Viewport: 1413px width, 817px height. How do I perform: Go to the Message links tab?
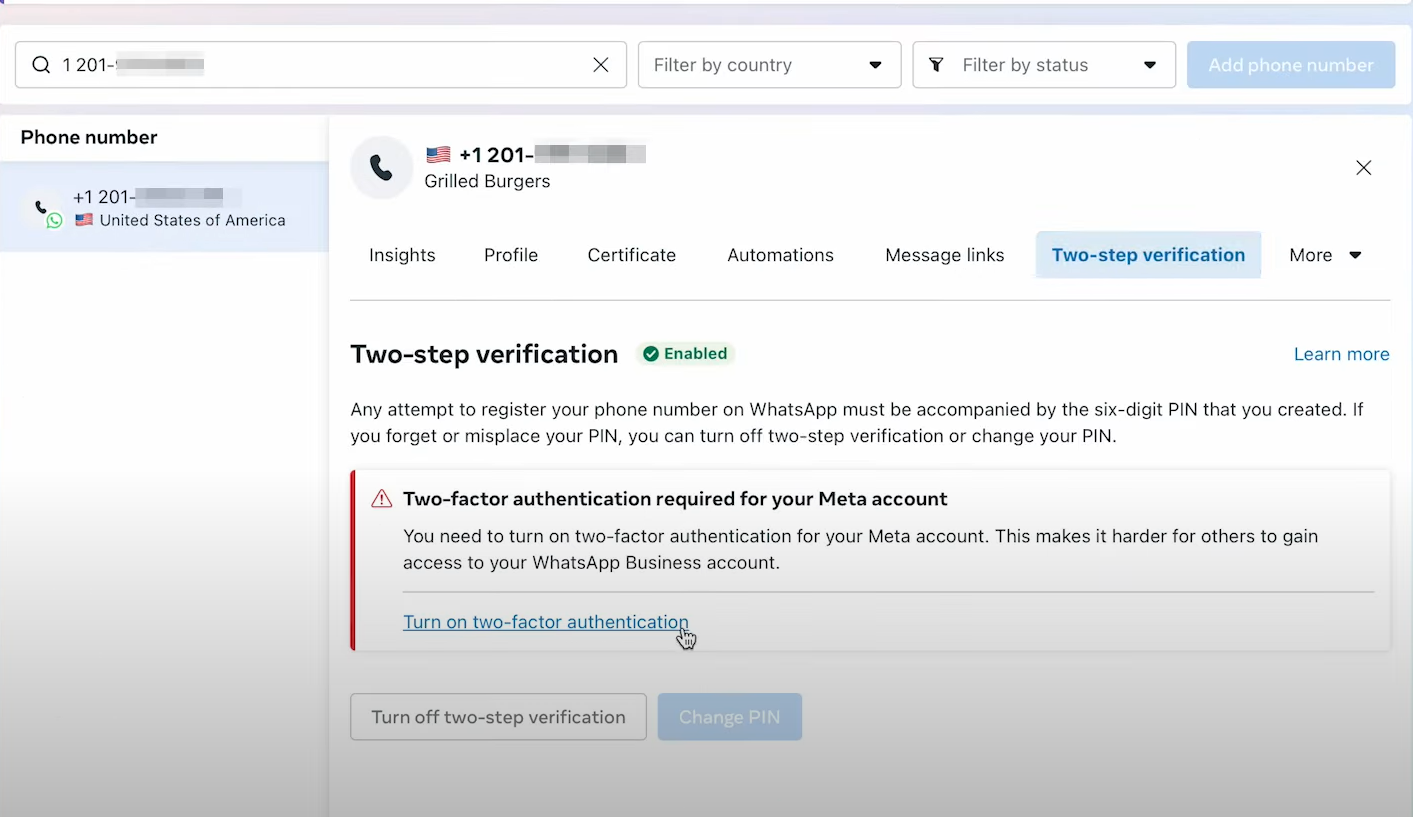tap(944, 255)
